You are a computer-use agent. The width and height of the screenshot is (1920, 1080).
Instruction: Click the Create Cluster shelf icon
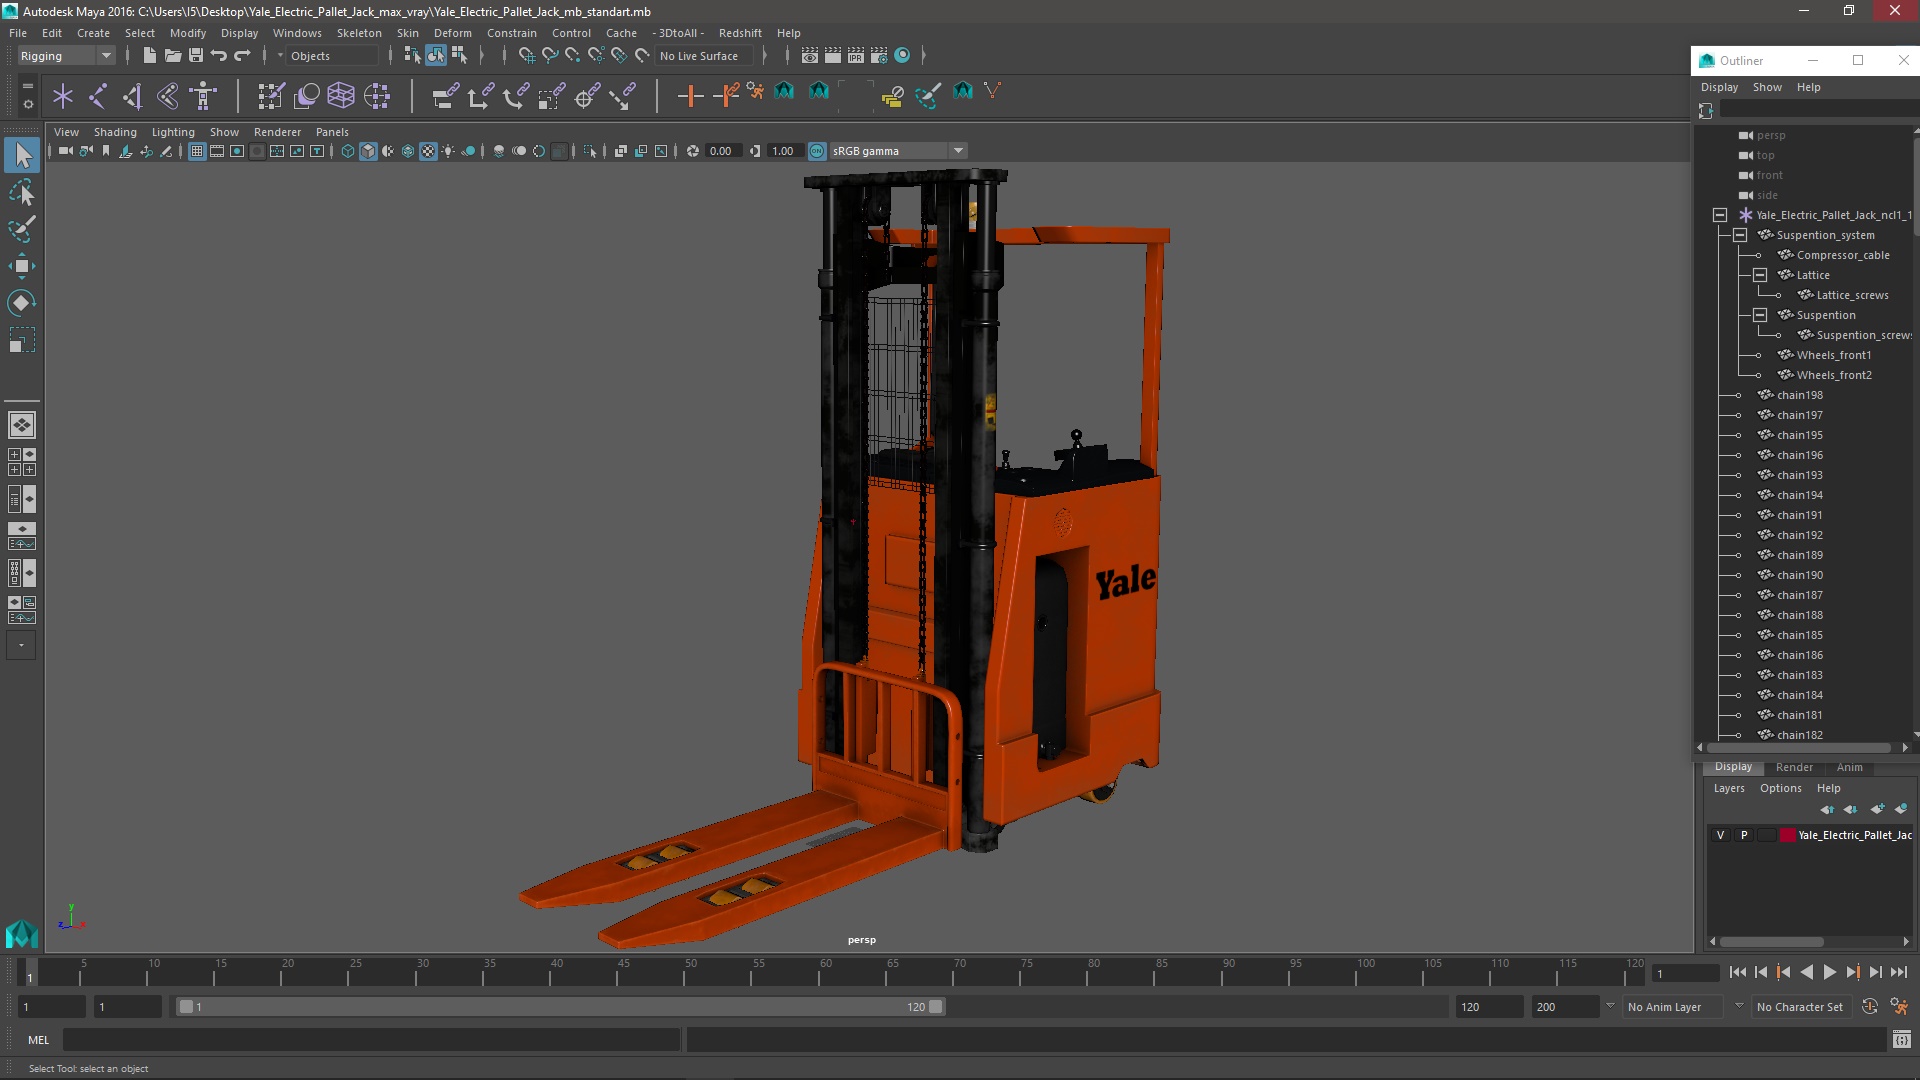point(377,96)
